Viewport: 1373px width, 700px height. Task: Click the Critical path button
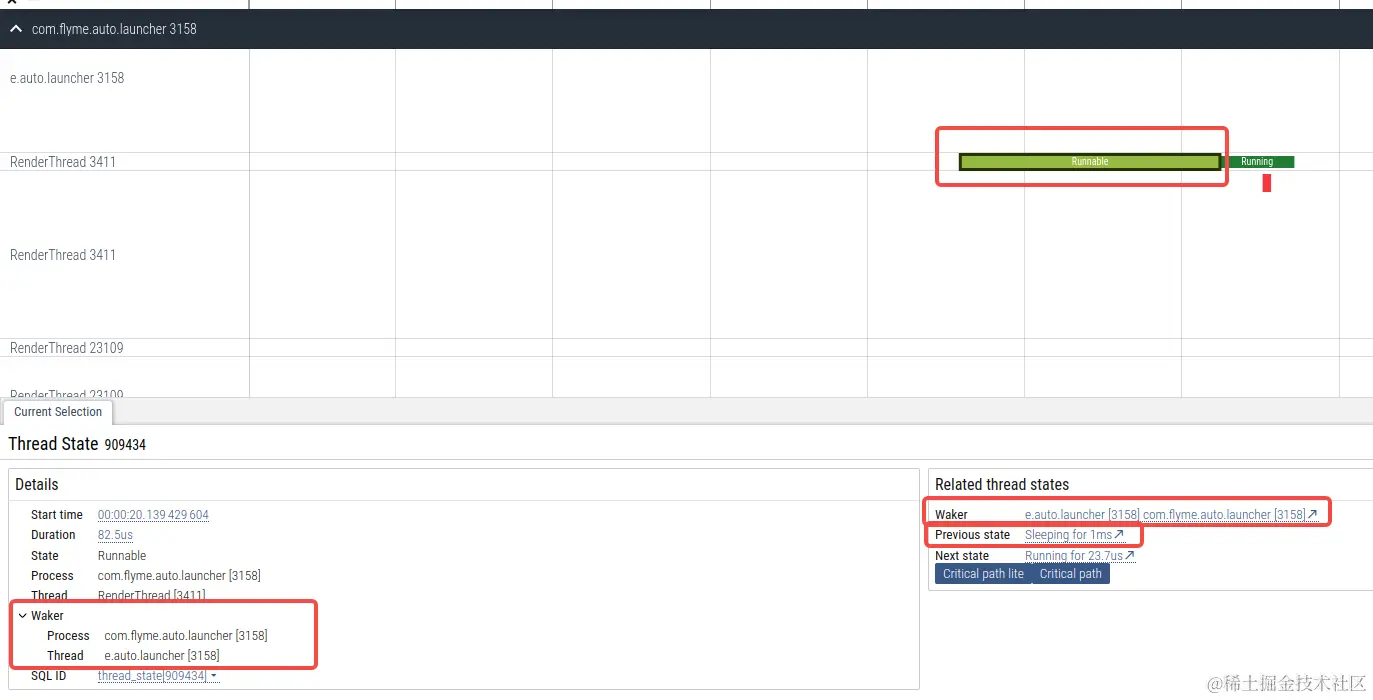click(x=1071, y=574)
